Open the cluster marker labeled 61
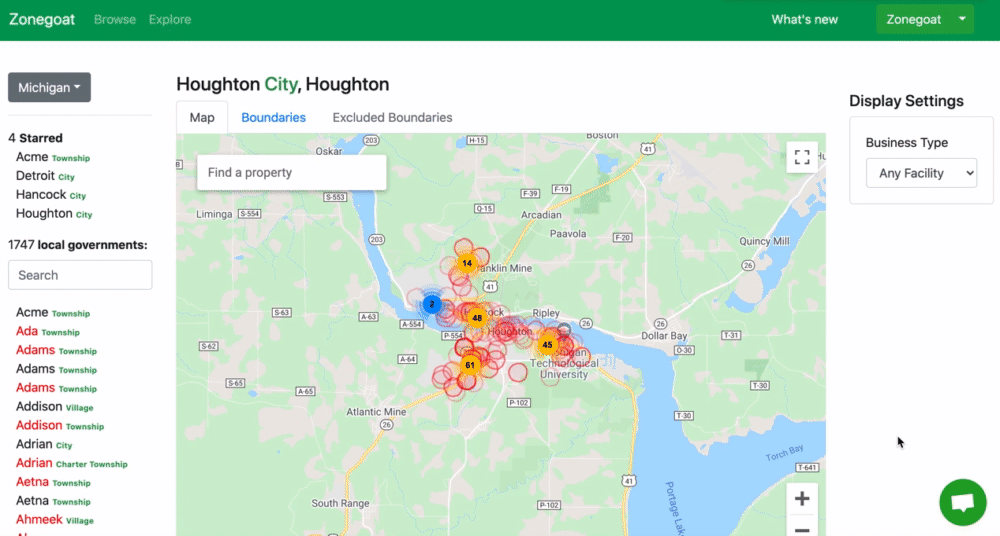This screenshot has height=536, width=1000. click(469, 365)
